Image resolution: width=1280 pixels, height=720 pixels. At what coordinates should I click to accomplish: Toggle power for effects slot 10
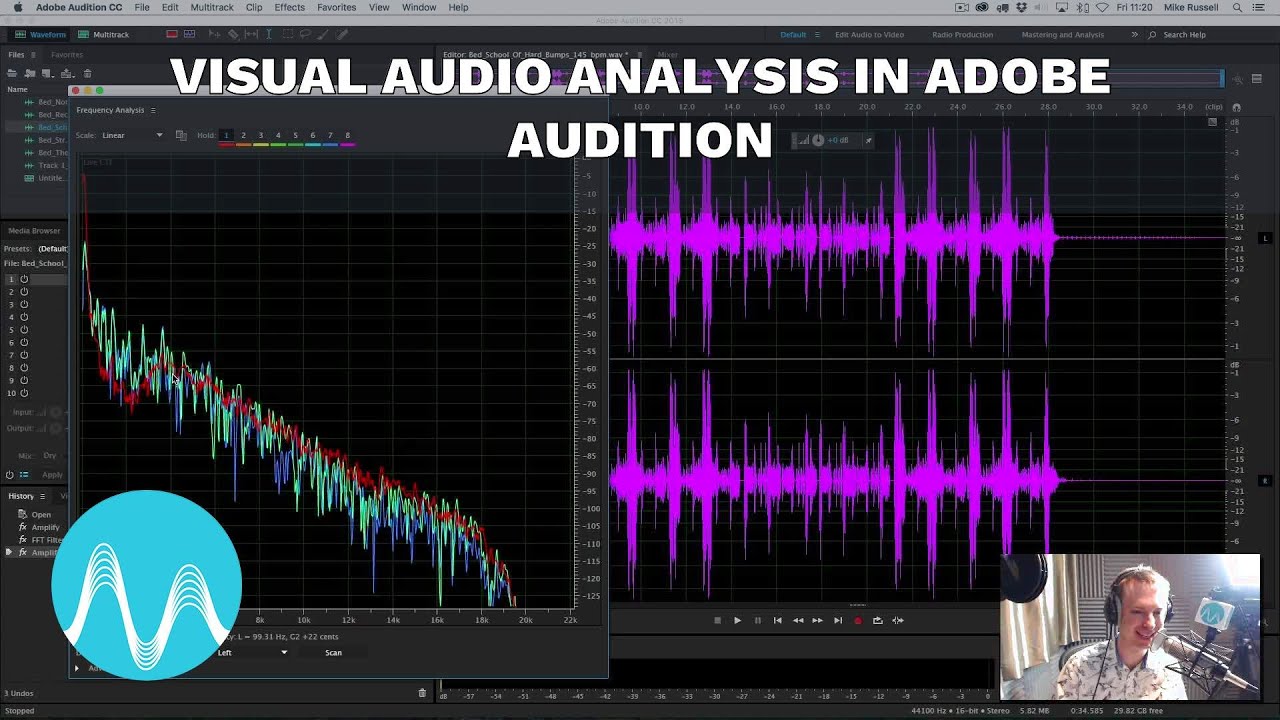tap(24, 393)
